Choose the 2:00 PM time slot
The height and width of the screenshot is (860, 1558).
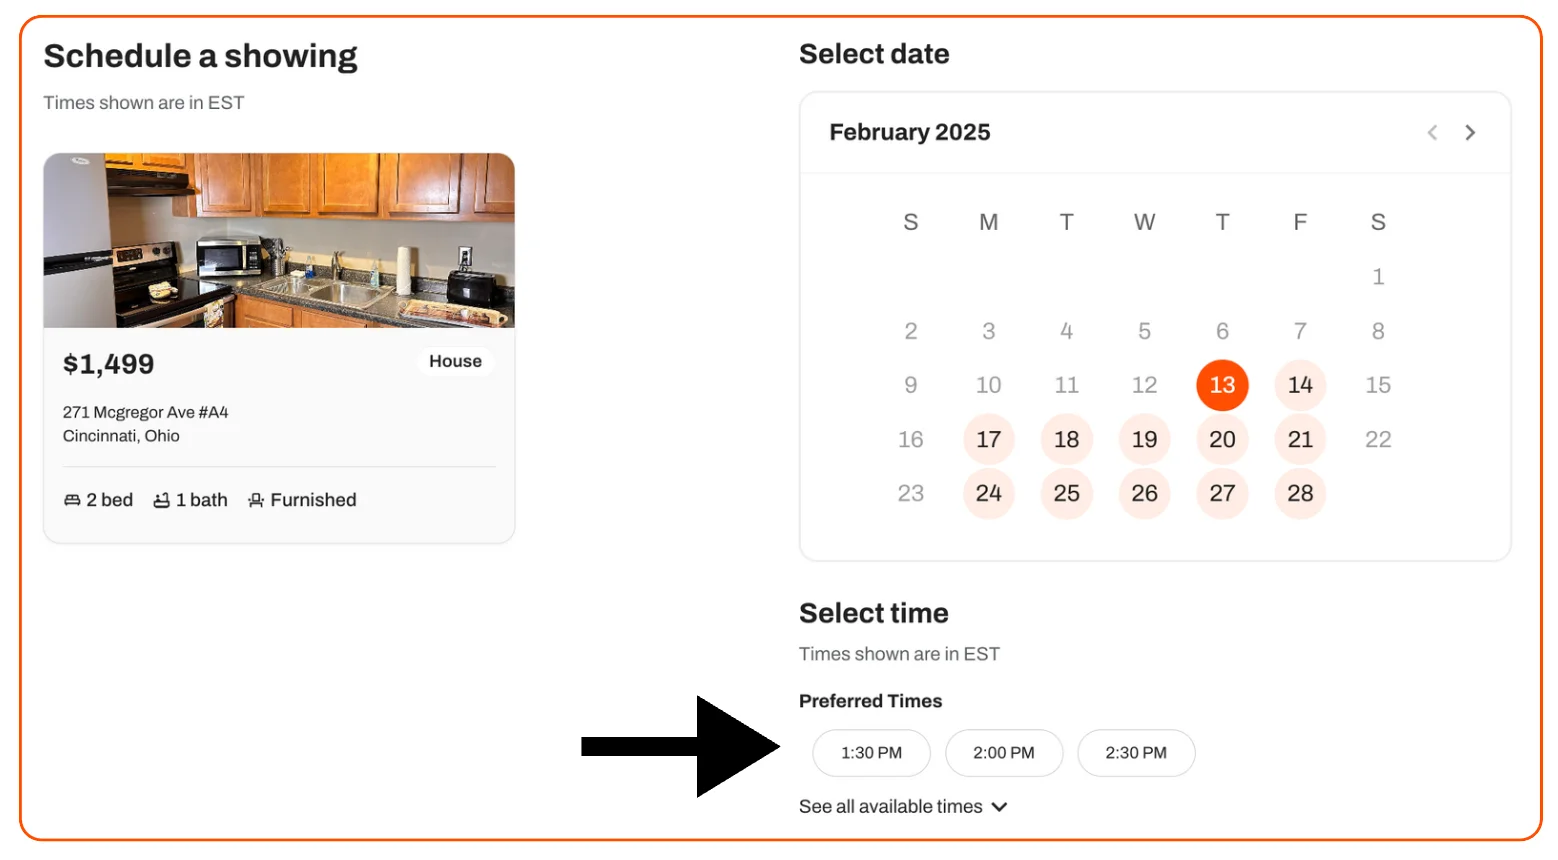(1004, 753)
